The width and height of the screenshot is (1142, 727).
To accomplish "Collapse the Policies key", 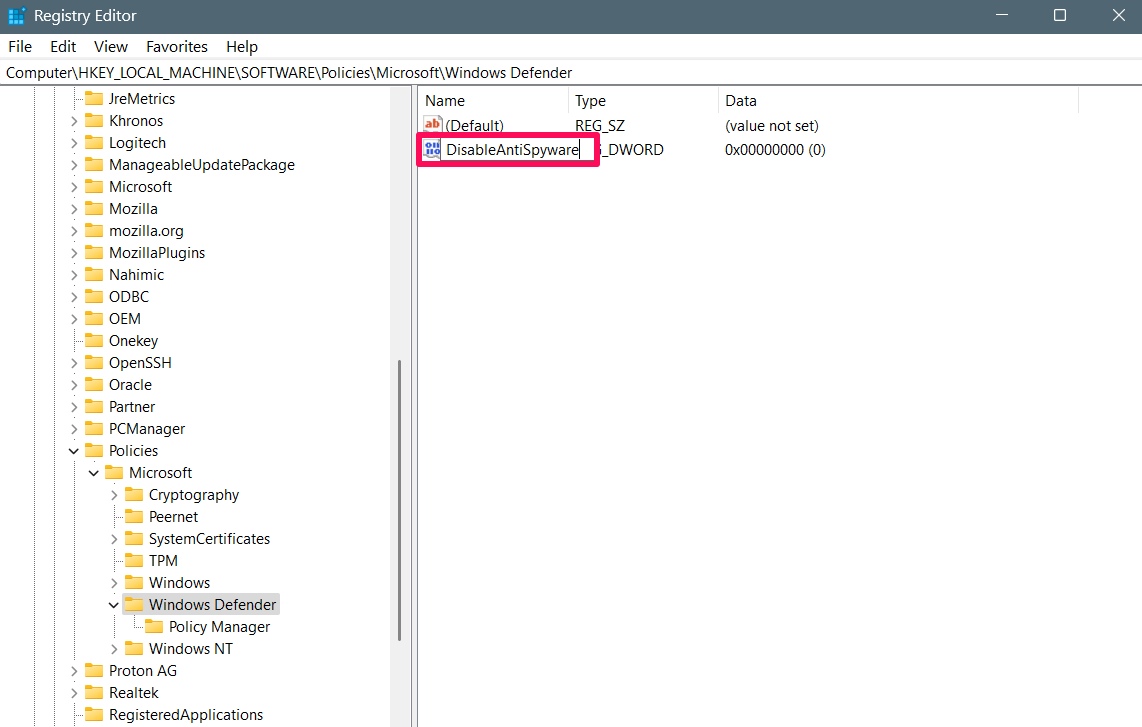I will [x=74, y=451].
